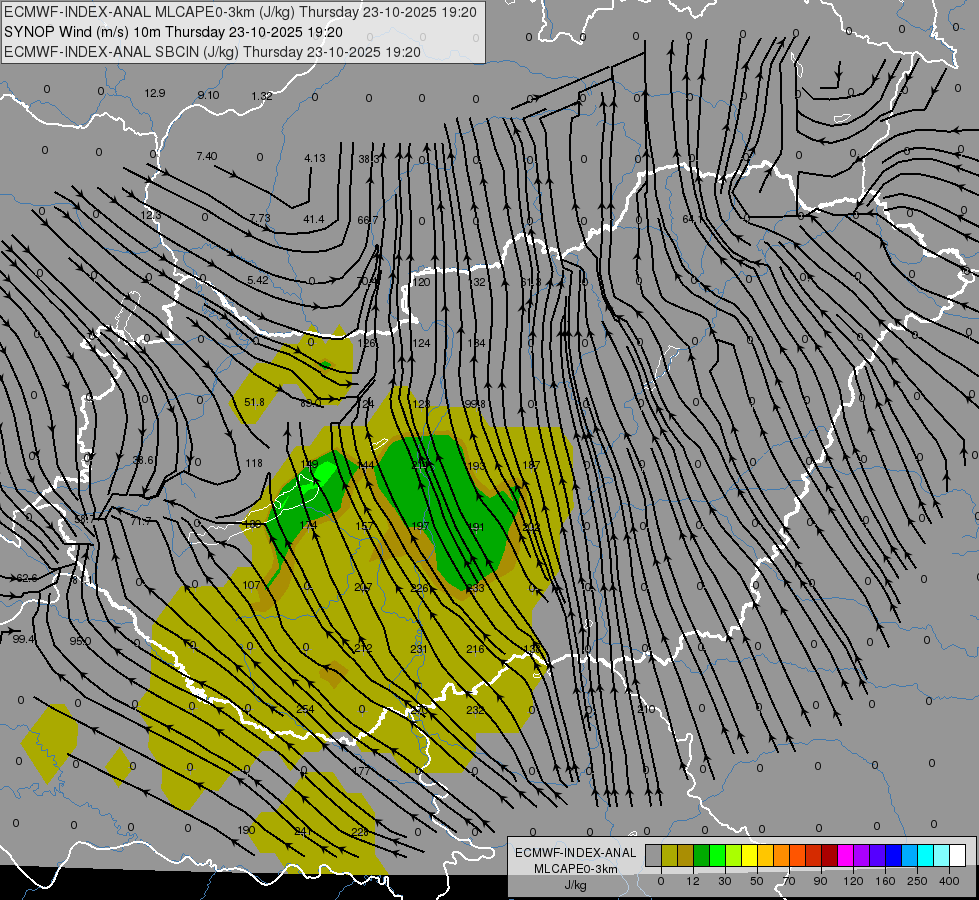Click the legend tick label '160'
Viewport: 979px width, 900px height.
coord(885,881)
